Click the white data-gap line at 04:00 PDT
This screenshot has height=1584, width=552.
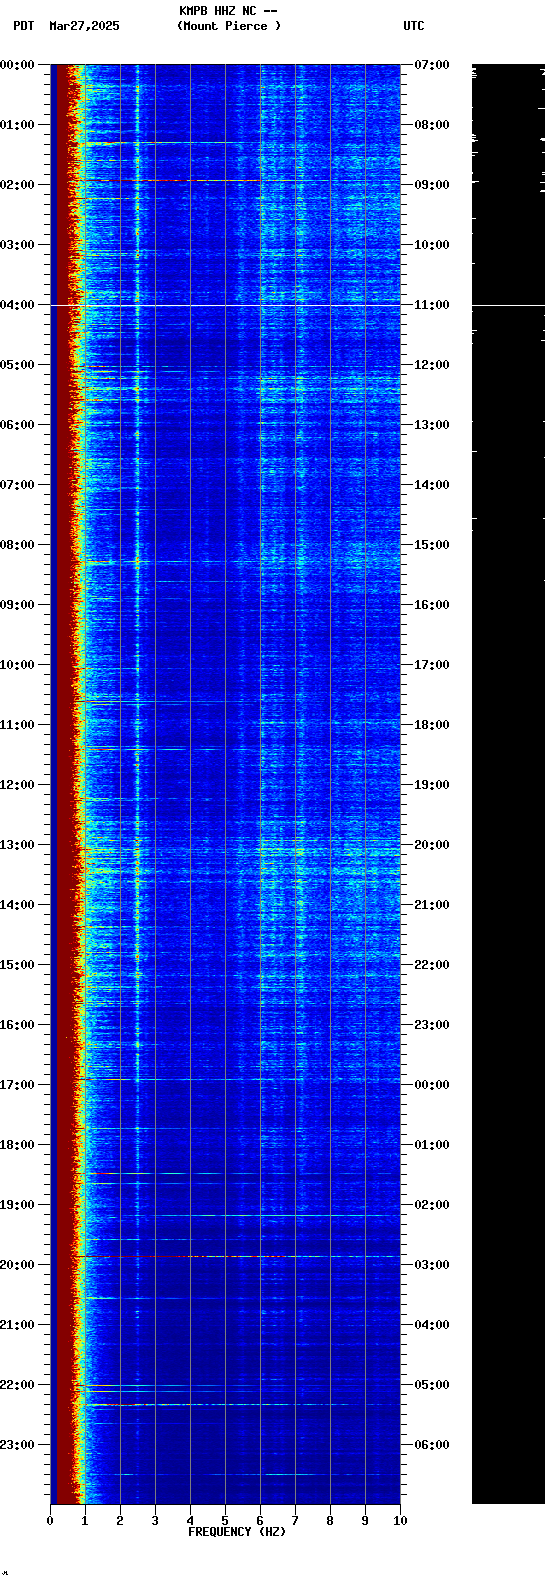[x=225, y=304]
